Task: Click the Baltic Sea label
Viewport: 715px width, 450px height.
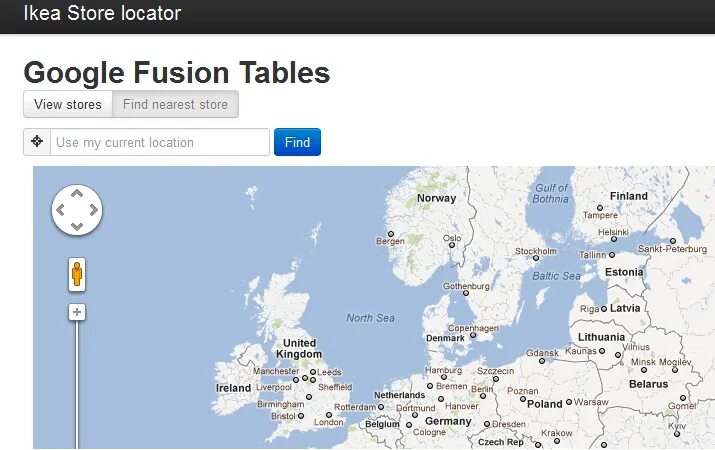Action: tap(556, 276)
